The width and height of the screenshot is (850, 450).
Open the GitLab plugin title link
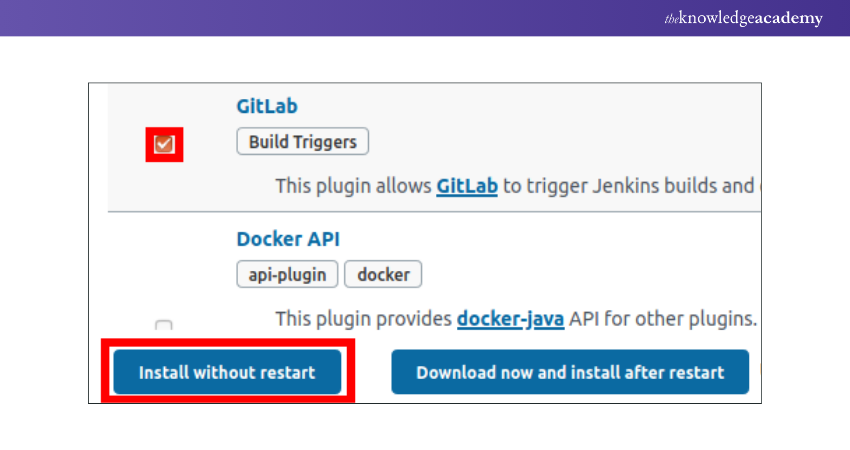(267, 105)
